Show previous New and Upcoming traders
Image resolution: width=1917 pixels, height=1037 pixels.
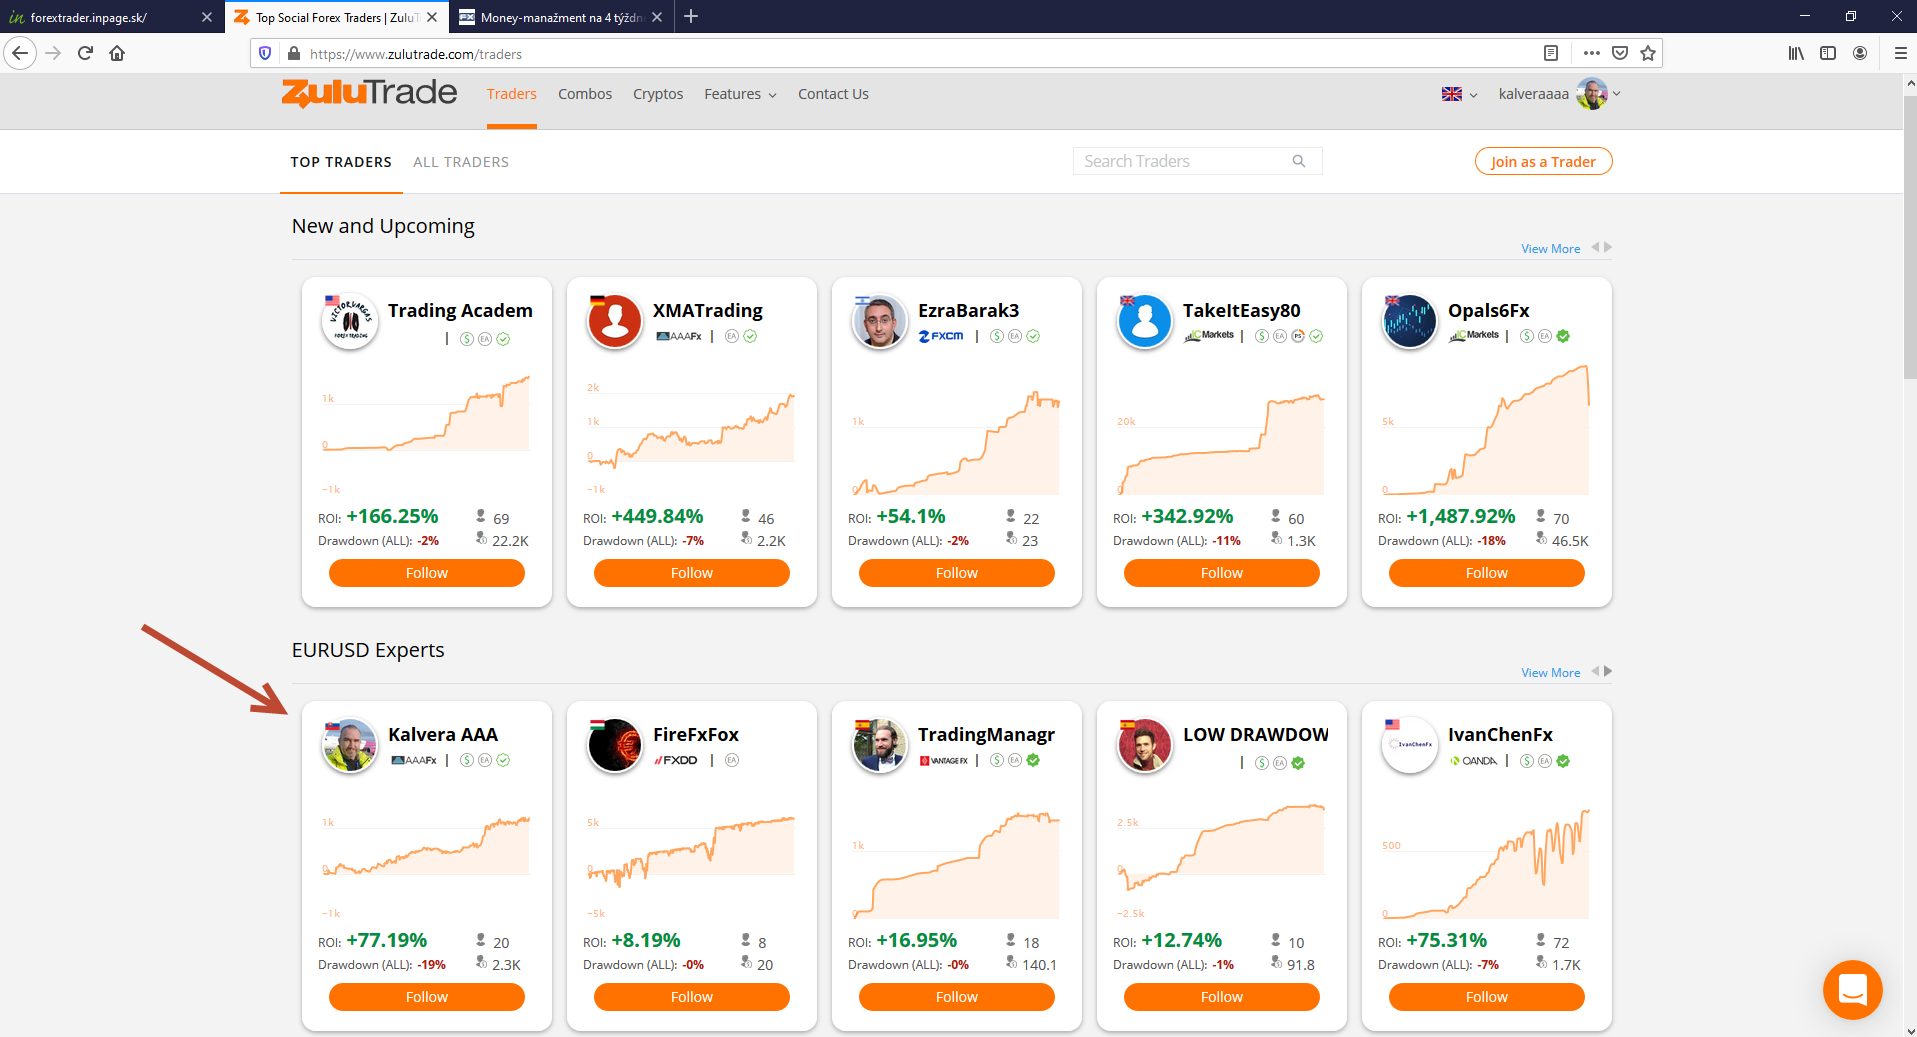(x=1595, y=247)
